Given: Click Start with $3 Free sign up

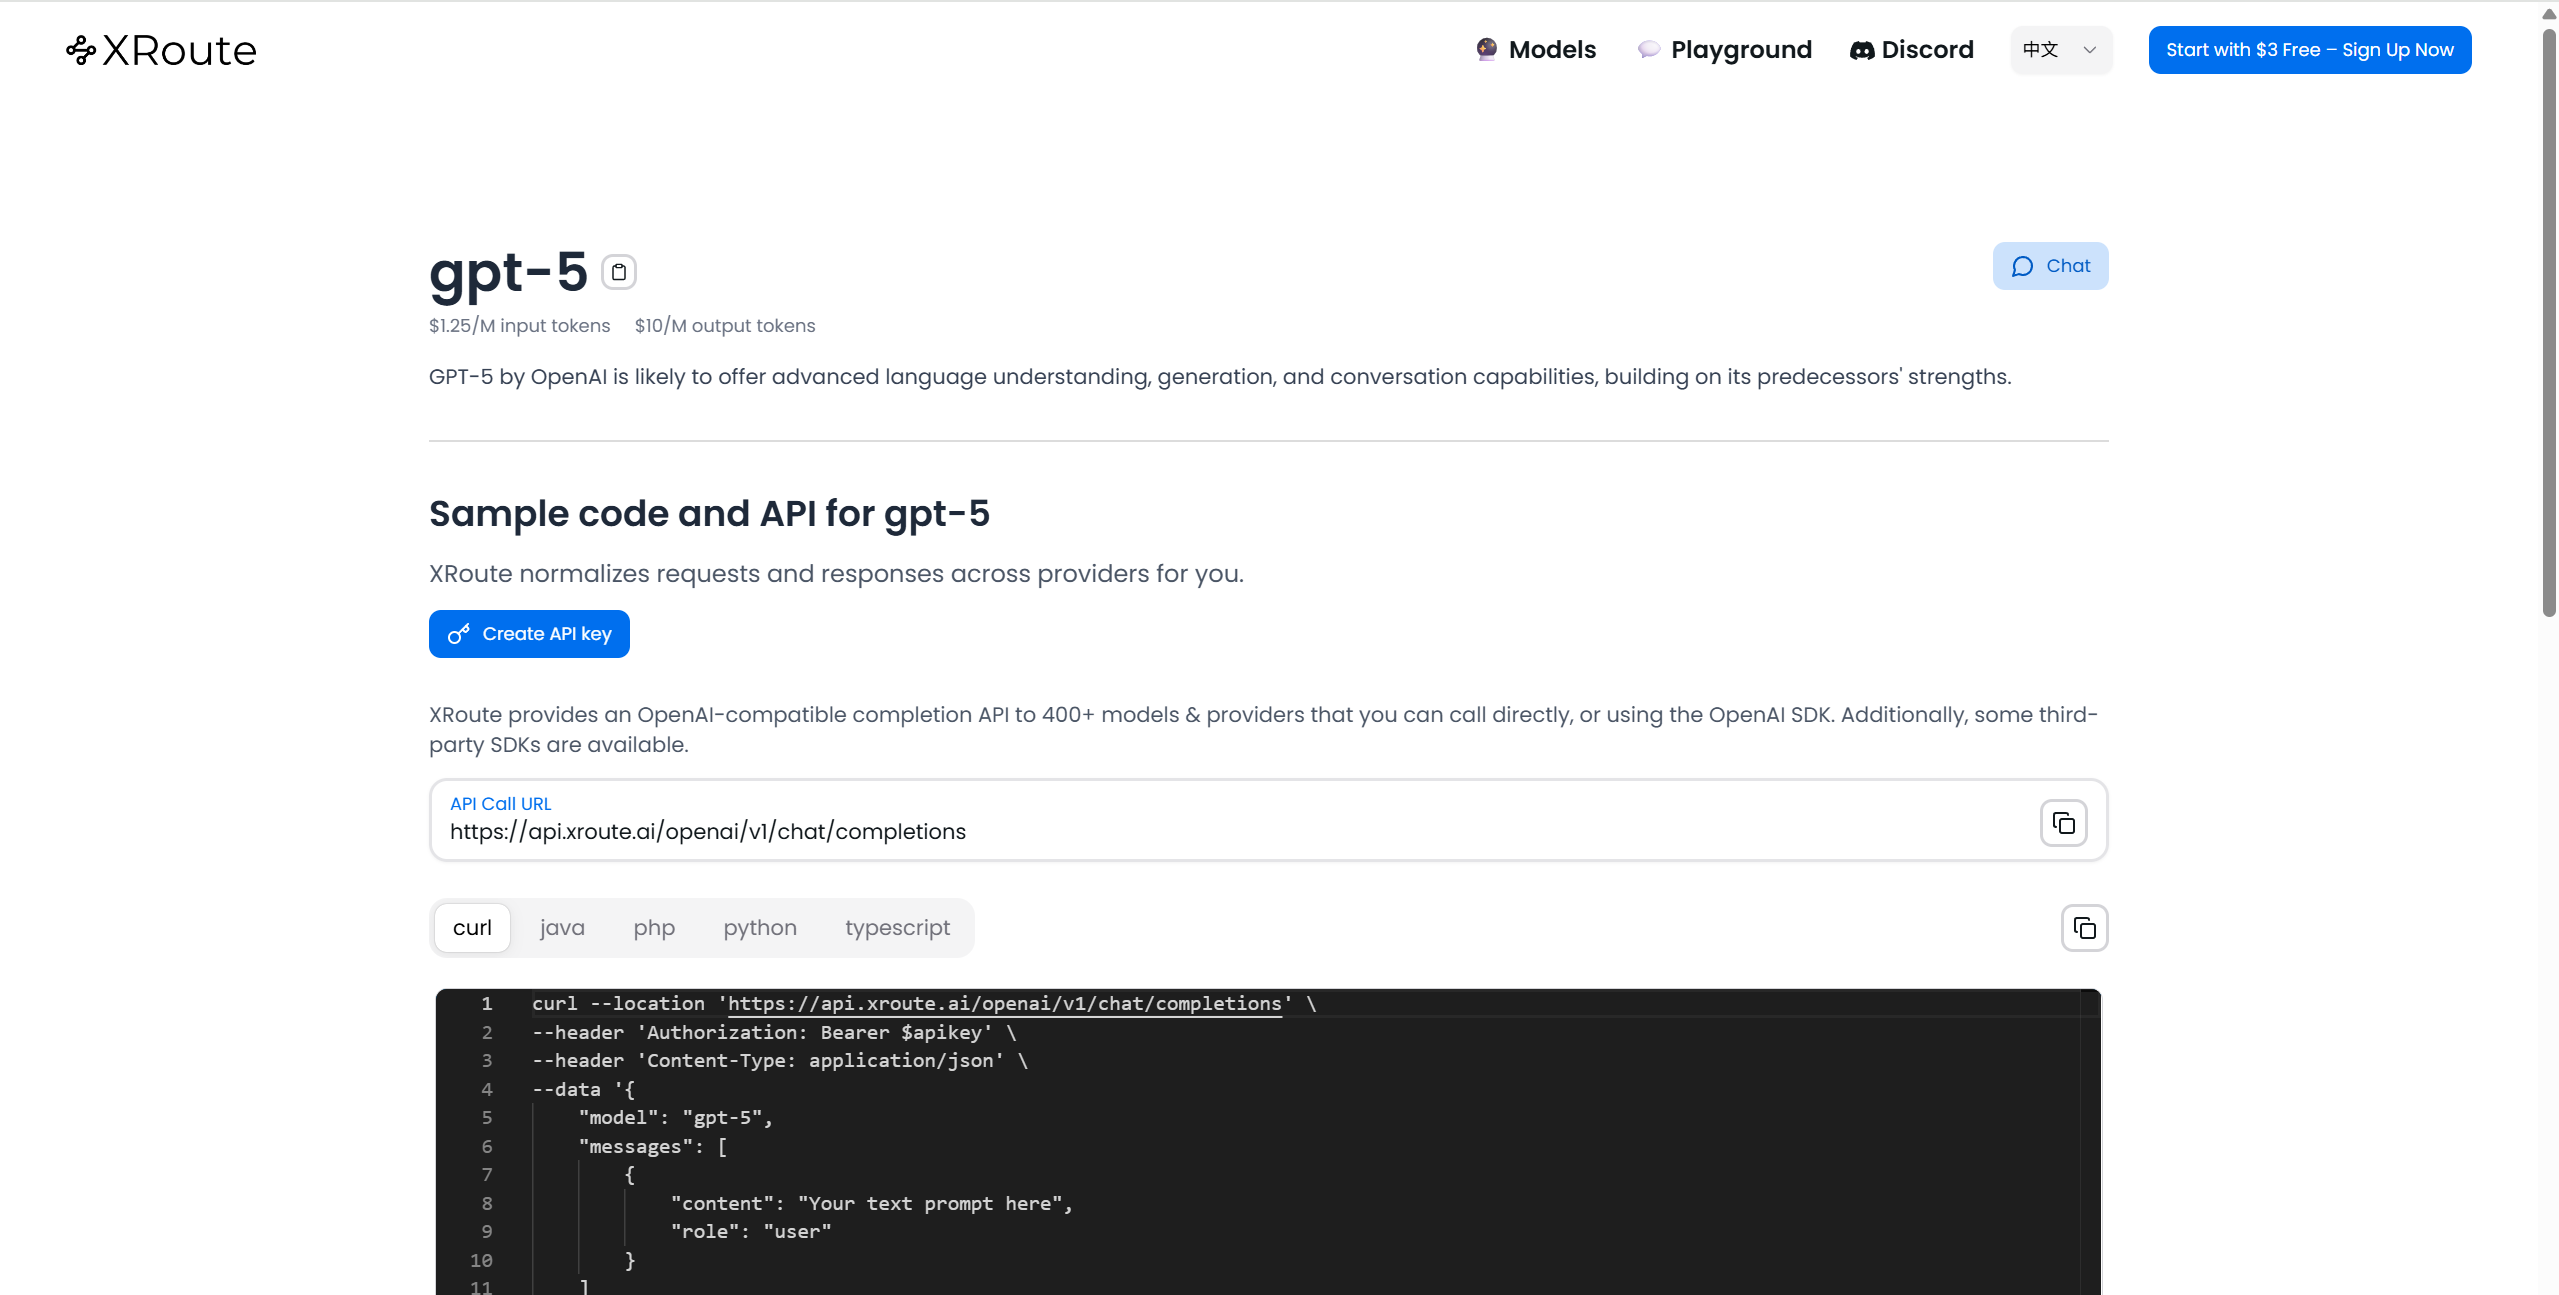Looking at the screenshot, I should click(2309, 50).
